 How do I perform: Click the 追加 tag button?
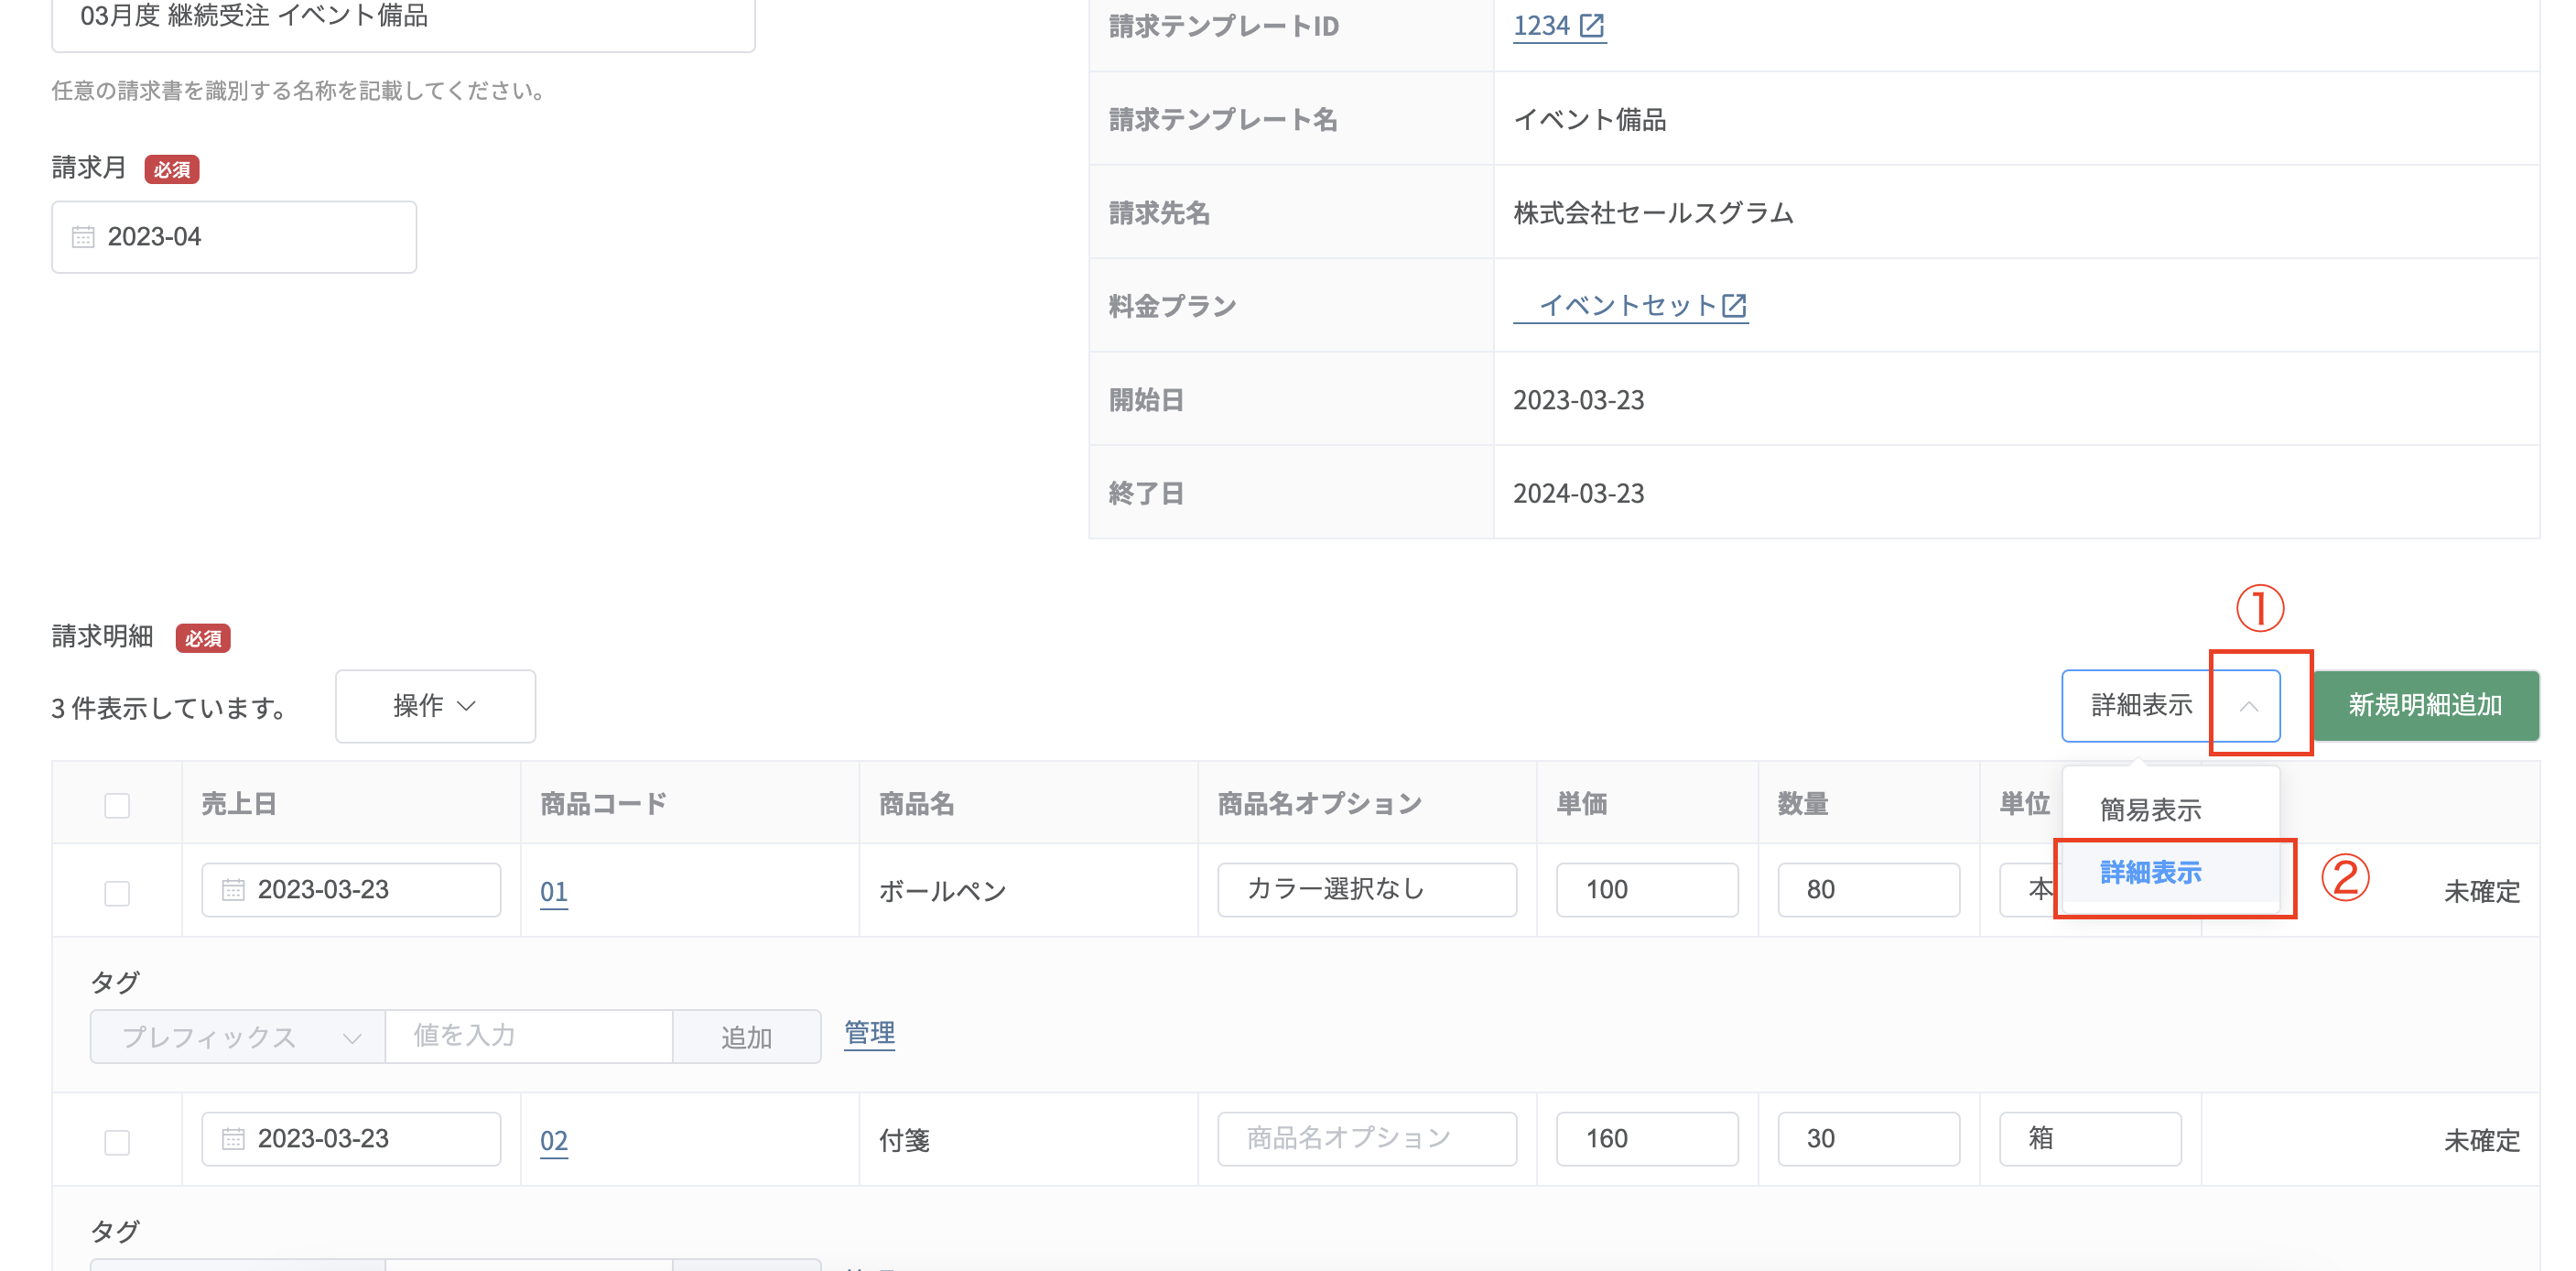(746, 1037)
